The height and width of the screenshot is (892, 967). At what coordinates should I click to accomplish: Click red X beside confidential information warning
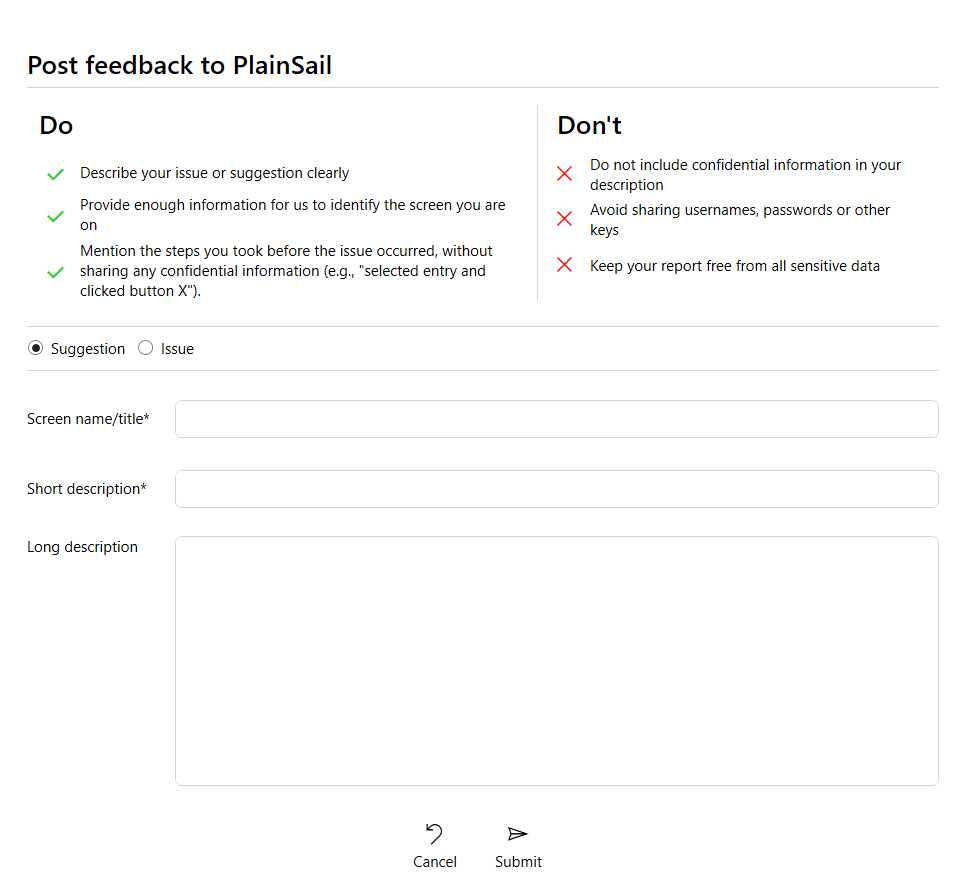pos(564,173)
